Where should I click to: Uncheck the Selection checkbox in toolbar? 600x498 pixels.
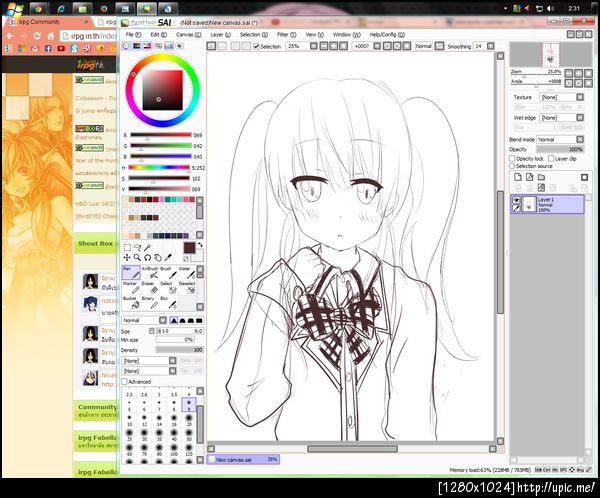(256, 46)
